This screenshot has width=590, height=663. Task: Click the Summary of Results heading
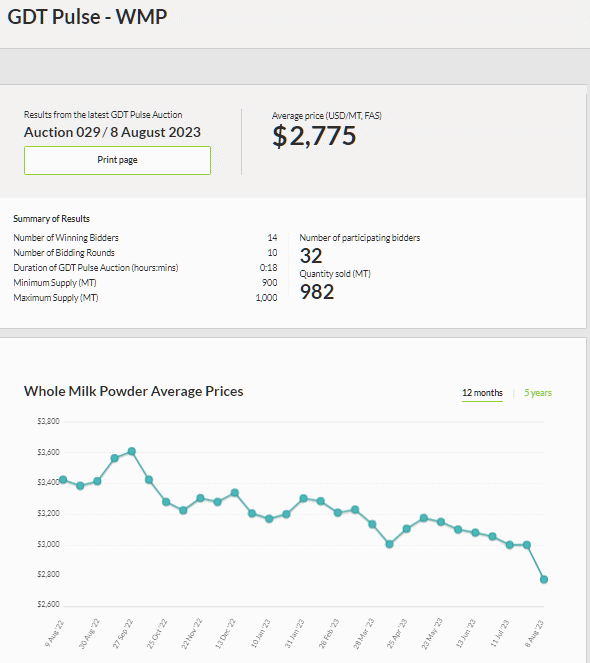(51, 219)
